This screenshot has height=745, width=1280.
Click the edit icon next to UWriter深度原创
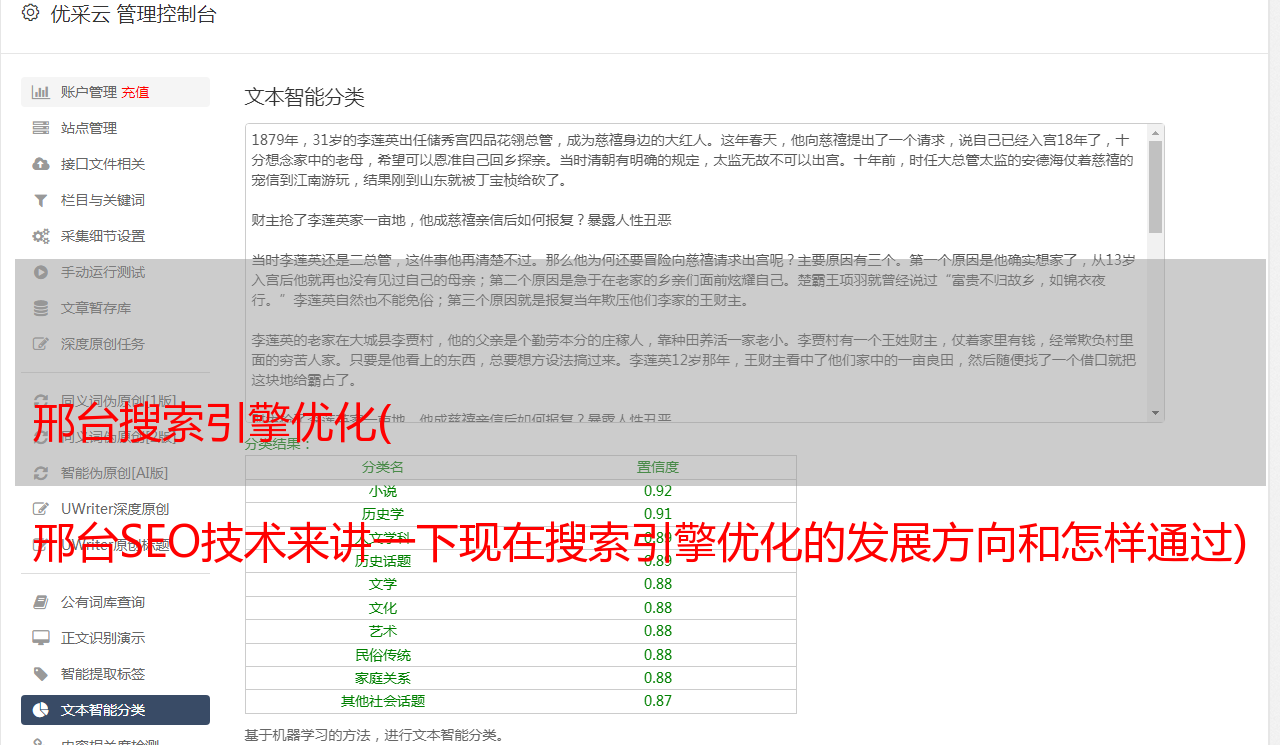click(x=41, y=509)
